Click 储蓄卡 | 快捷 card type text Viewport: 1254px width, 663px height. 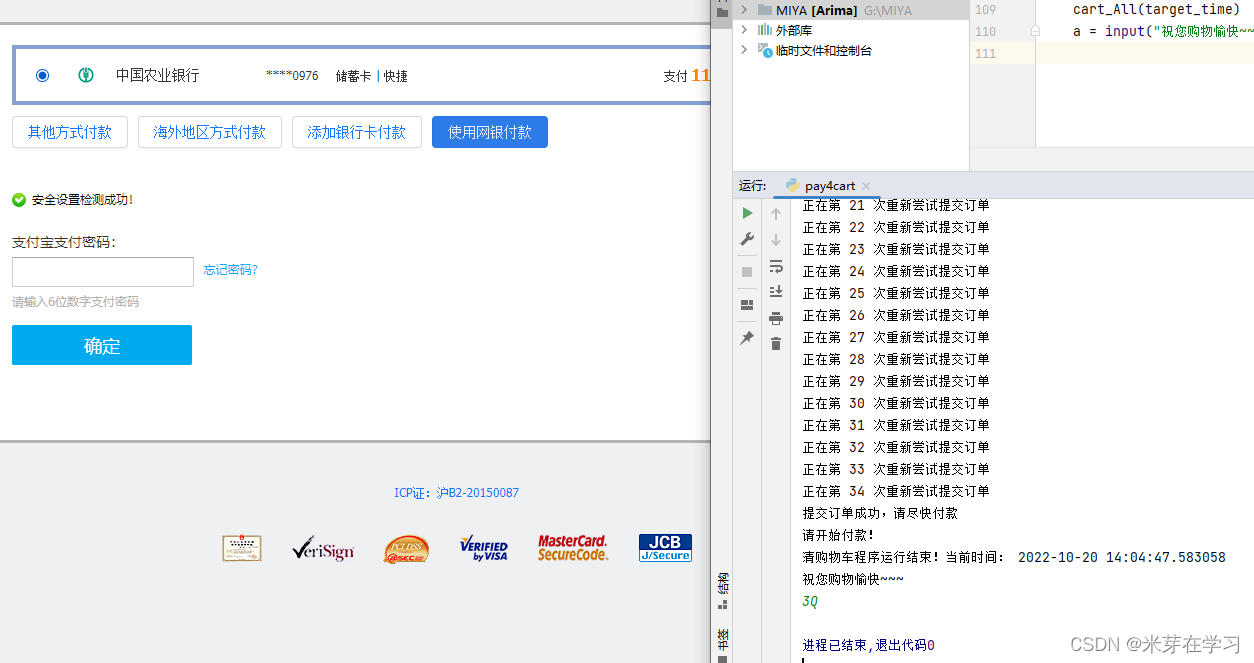pos(372,76)
